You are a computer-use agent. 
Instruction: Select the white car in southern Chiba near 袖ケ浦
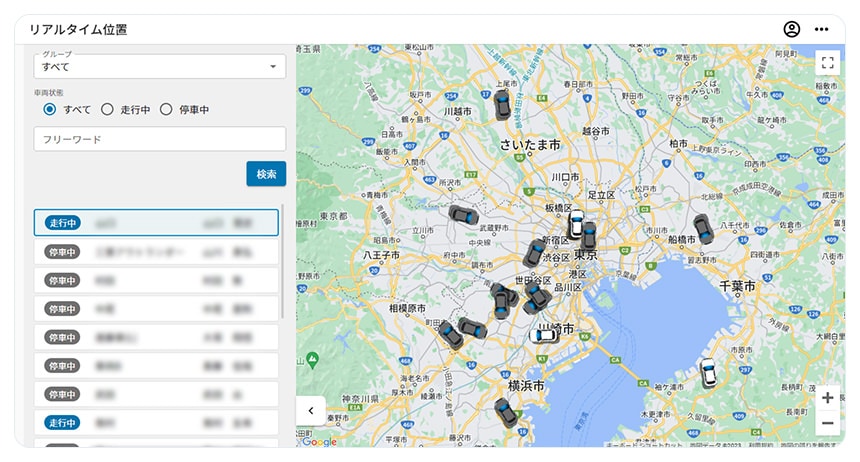click(708, 373)
